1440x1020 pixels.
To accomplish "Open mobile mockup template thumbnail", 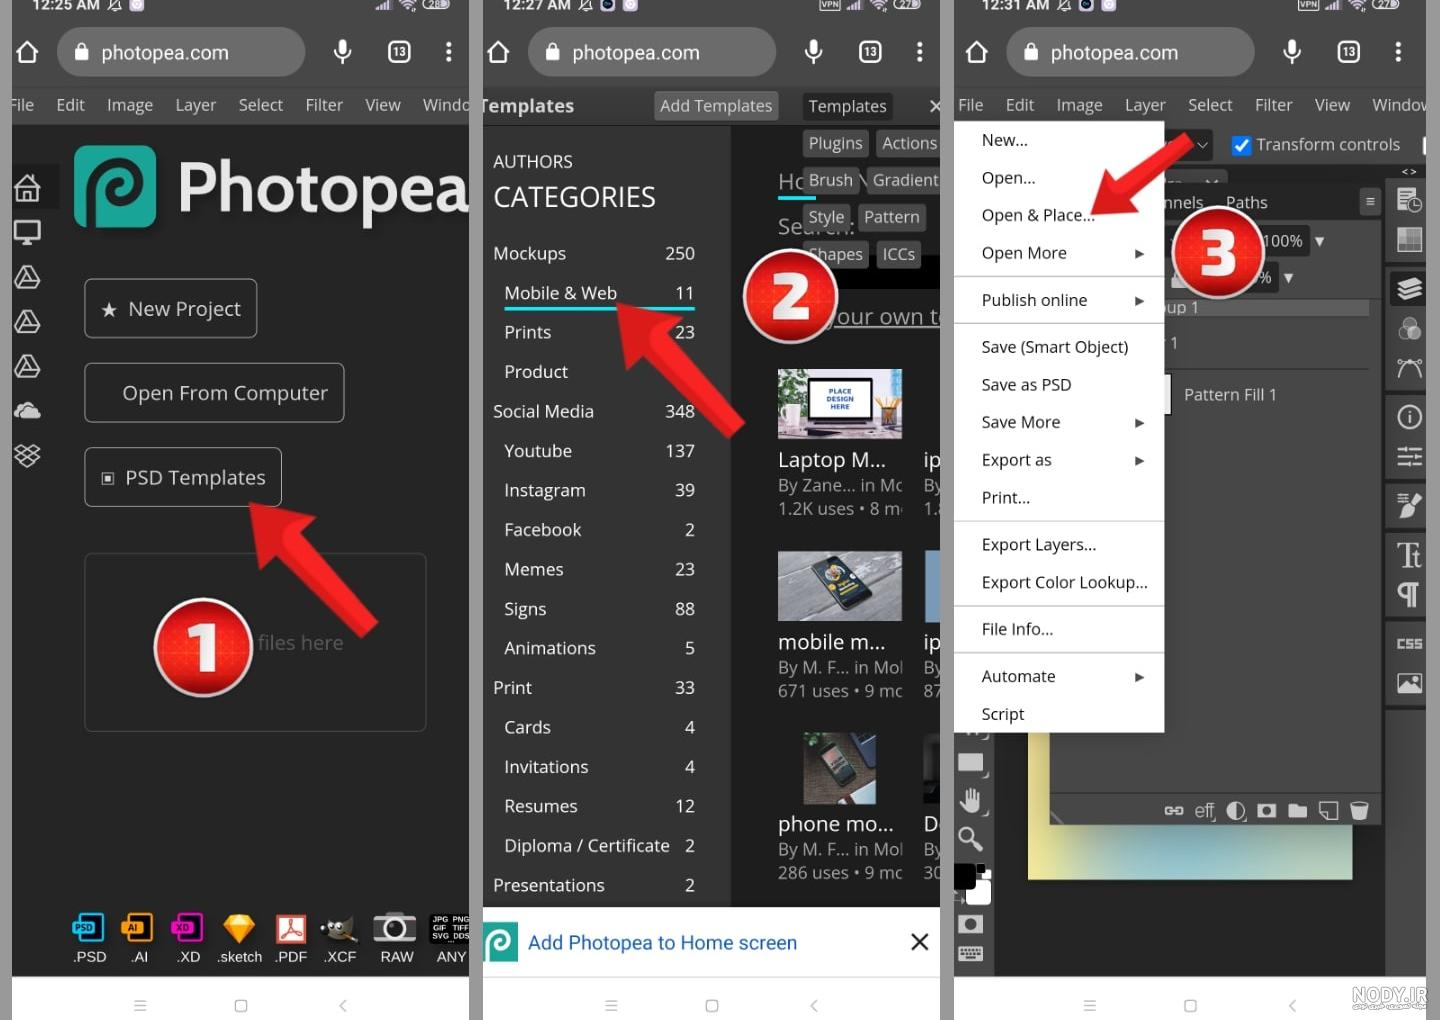I will point(840,586).
